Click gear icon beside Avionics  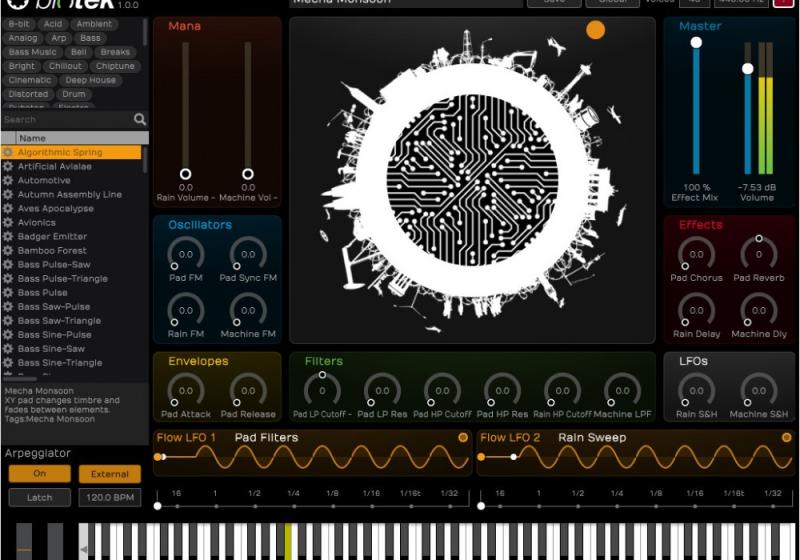(x=8, y=222)
